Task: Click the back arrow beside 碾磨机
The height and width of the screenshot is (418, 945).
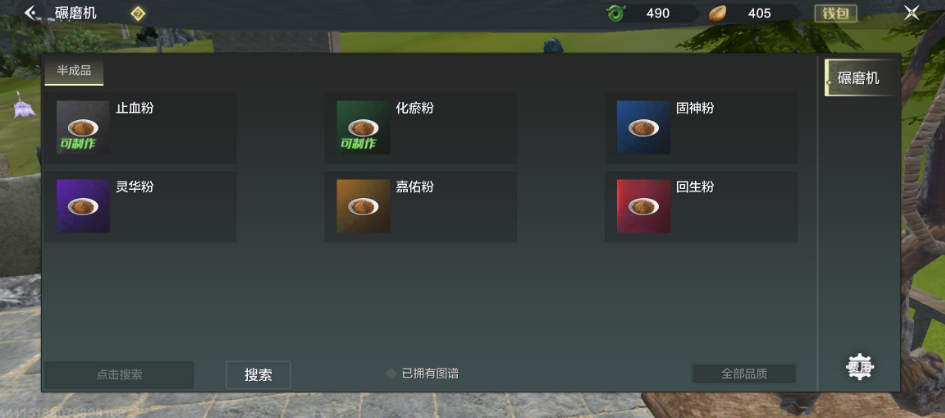Action: pyautogui.click(x=30, y=13)
